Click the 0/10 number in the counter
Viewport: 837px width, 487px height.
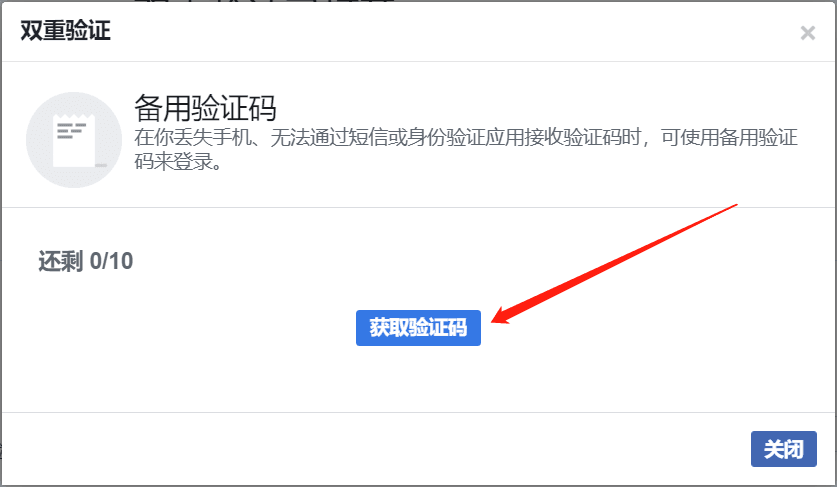click(x=112, y=261)
